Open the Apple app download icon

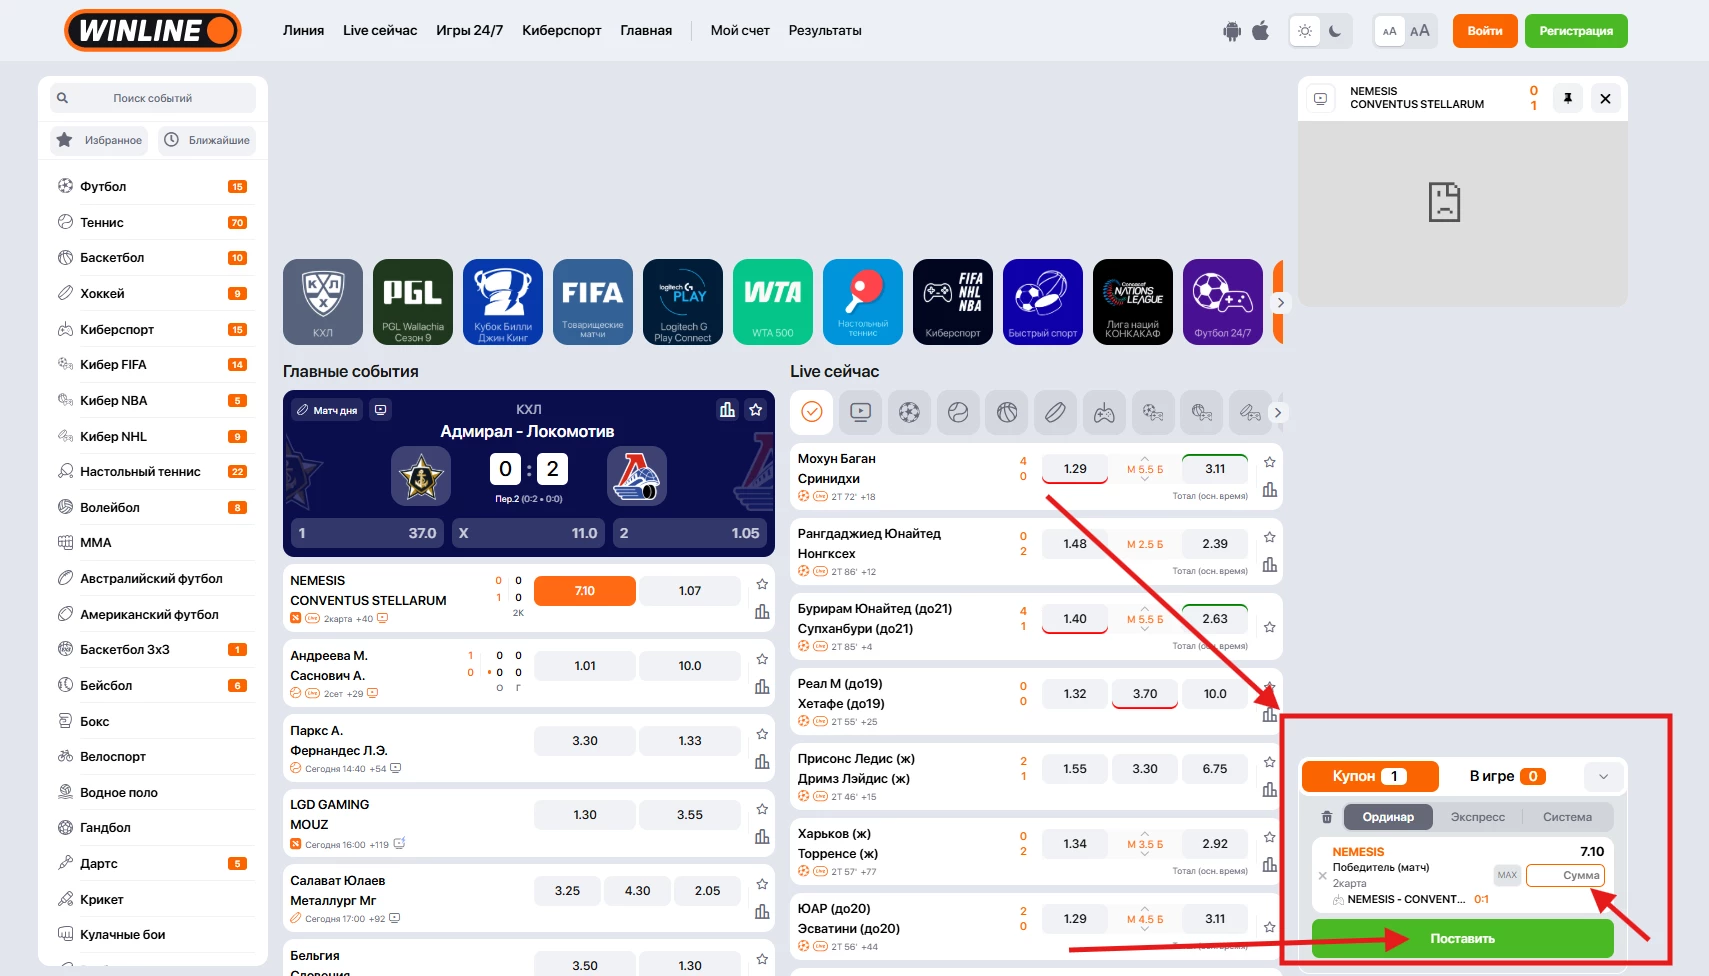click(1260, 31)
